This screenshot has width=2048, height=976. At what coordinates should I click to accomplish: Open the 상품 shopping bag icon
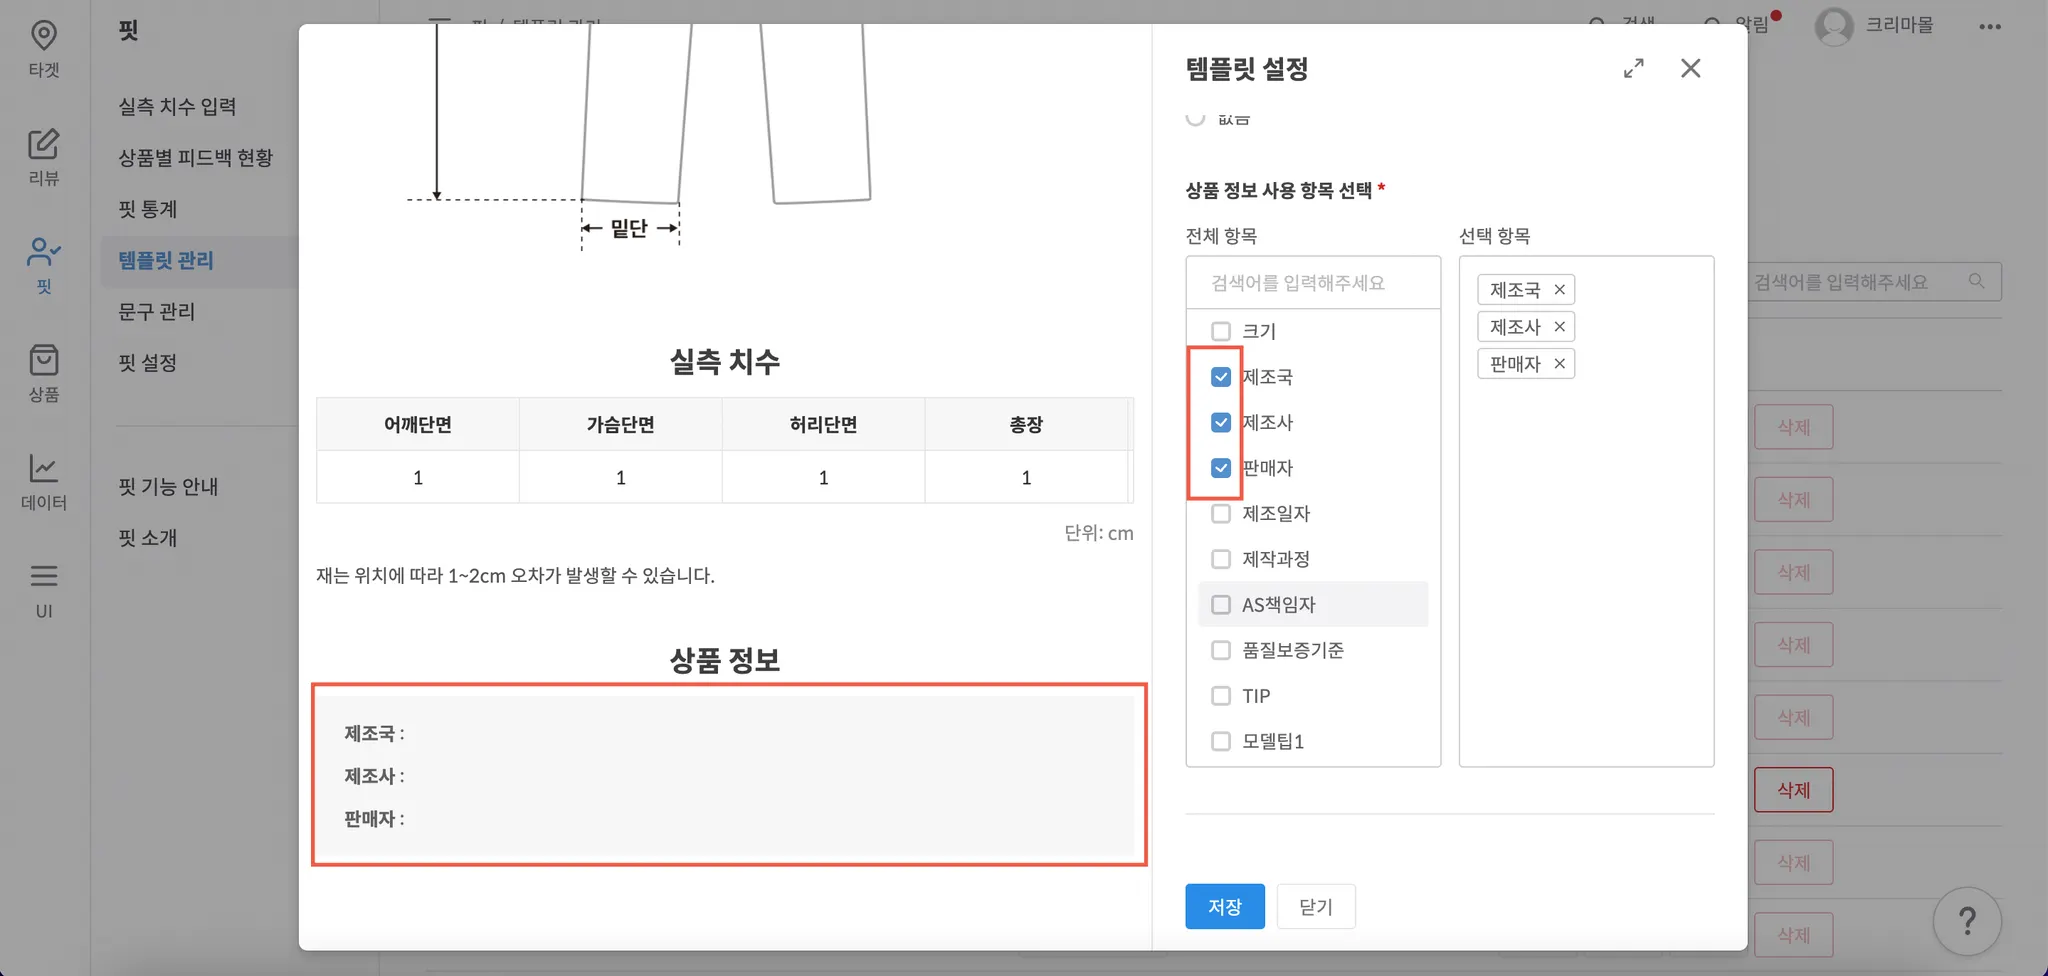click(x=44, y=372)
